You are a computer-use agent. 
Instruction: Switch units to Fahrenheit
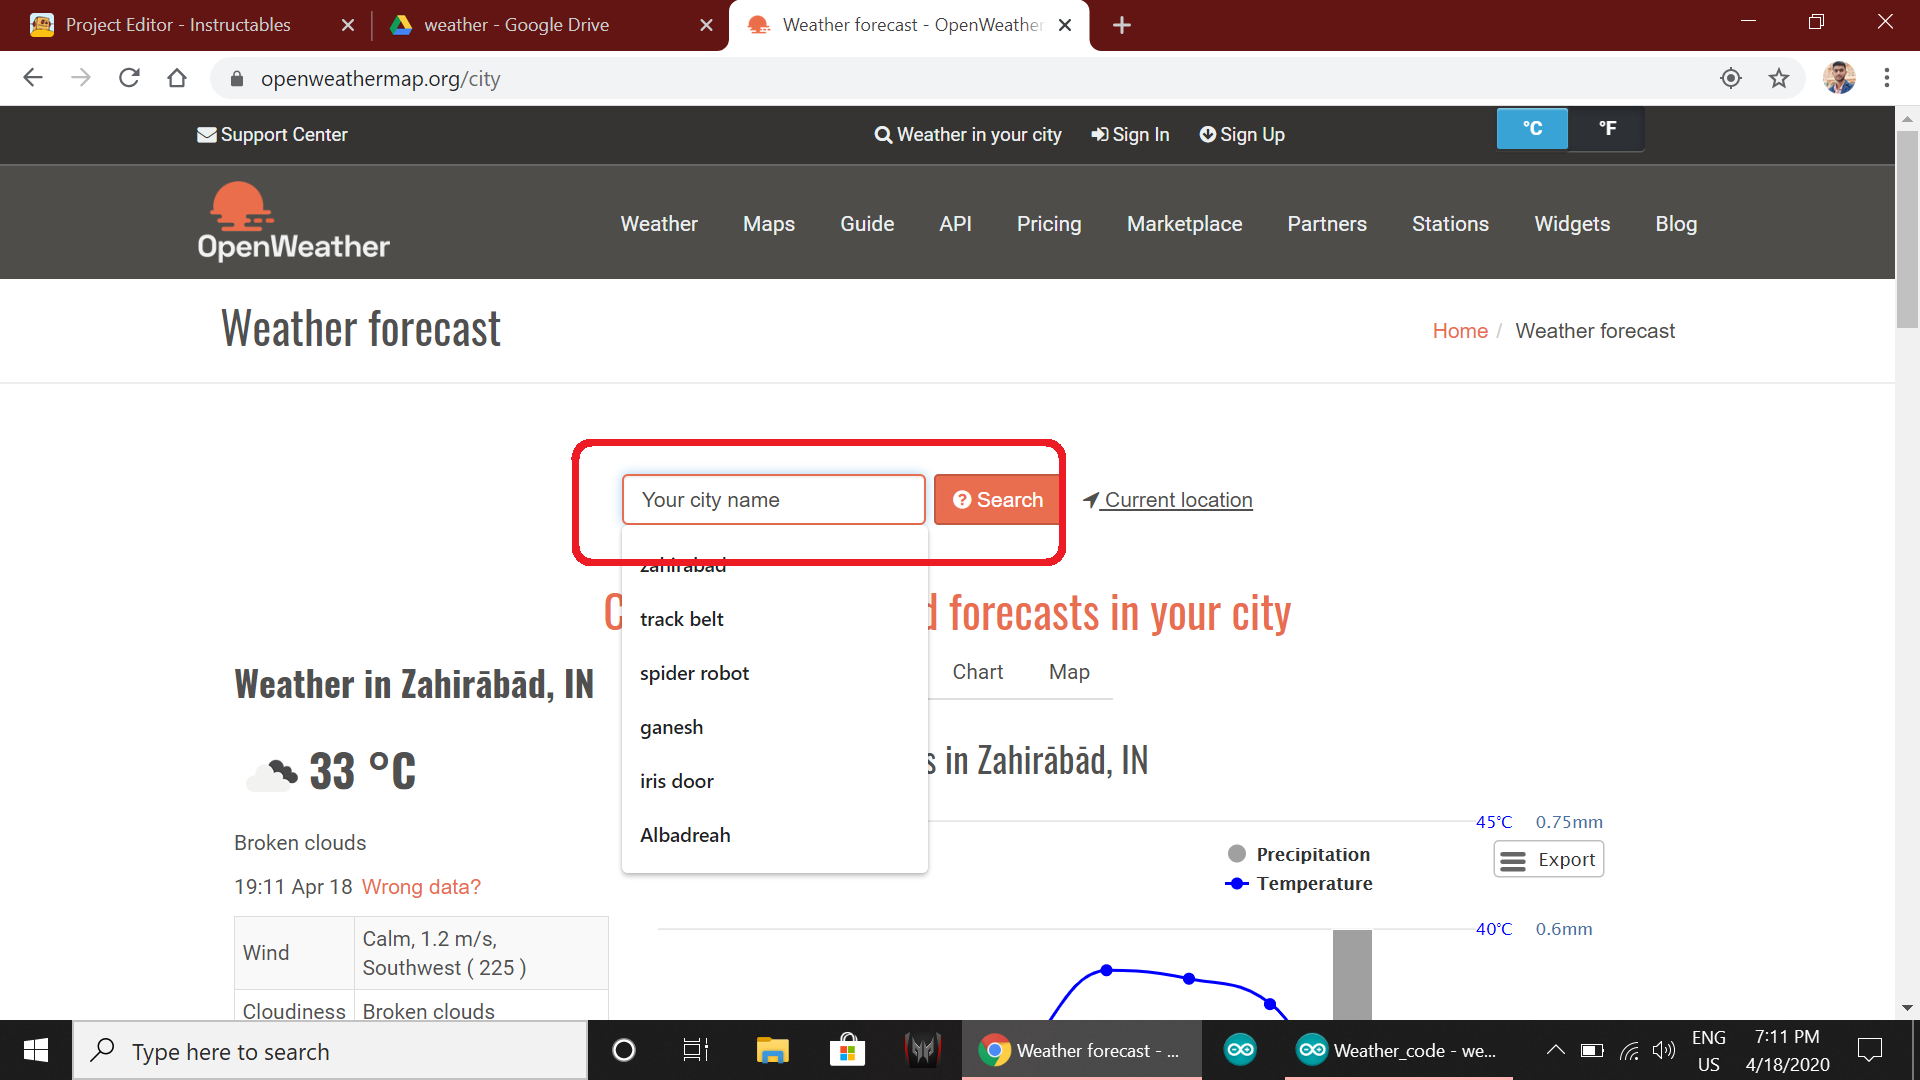[1607, 128]
